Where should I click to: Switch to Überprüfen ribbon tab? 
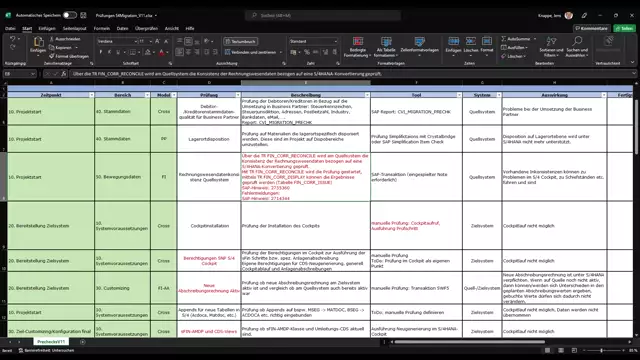(146, 29)
